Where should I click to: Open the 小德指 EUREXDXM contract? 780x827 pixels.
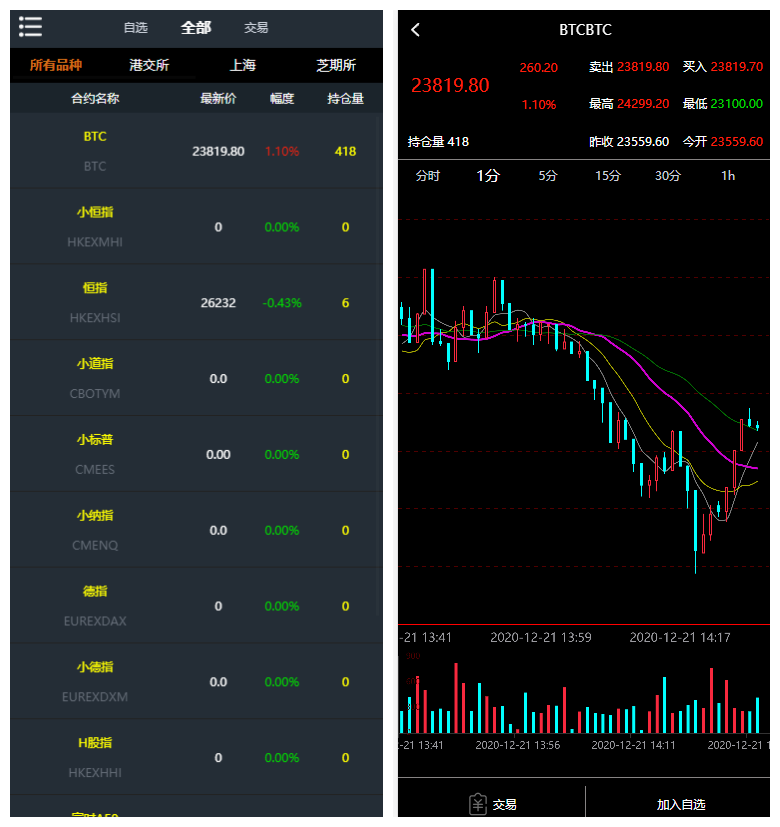[x=196, y=682]
